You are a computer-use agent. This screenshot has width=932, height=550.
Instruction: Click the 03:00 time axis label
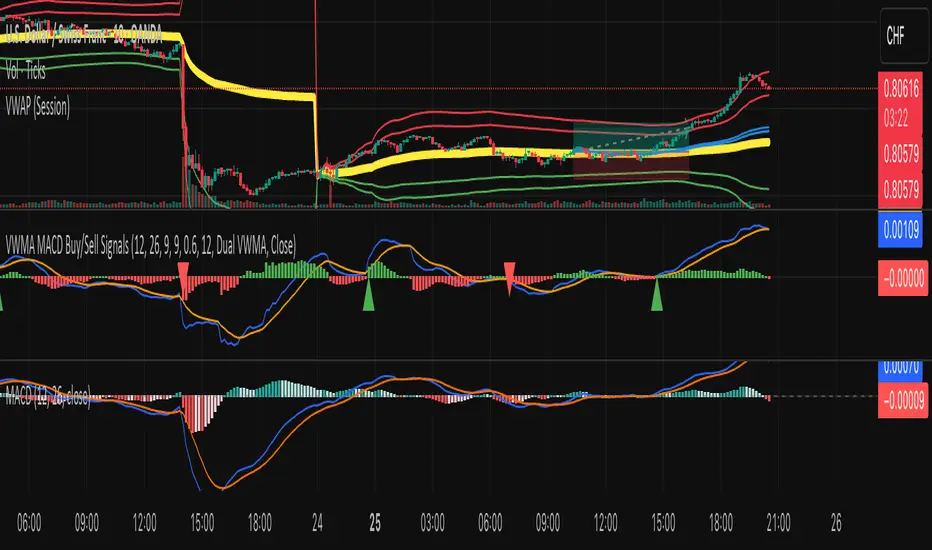point(432,523)
